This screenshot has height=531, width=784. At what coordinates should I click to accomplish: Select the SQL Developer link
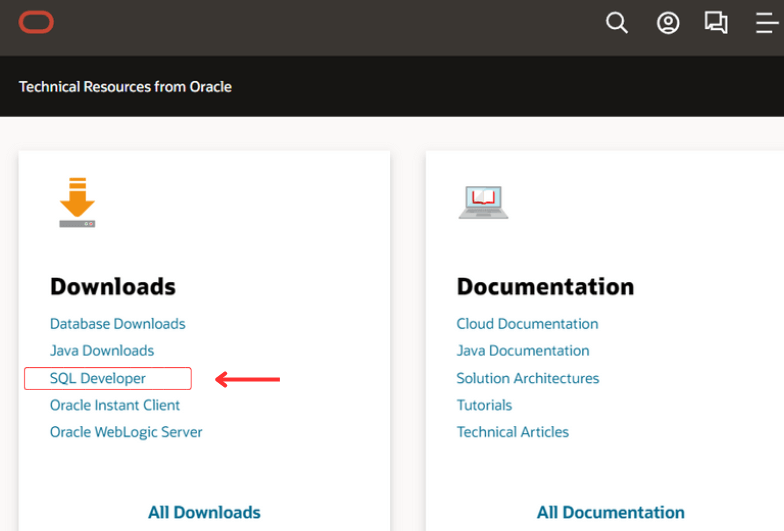click(x=98, y=378)
